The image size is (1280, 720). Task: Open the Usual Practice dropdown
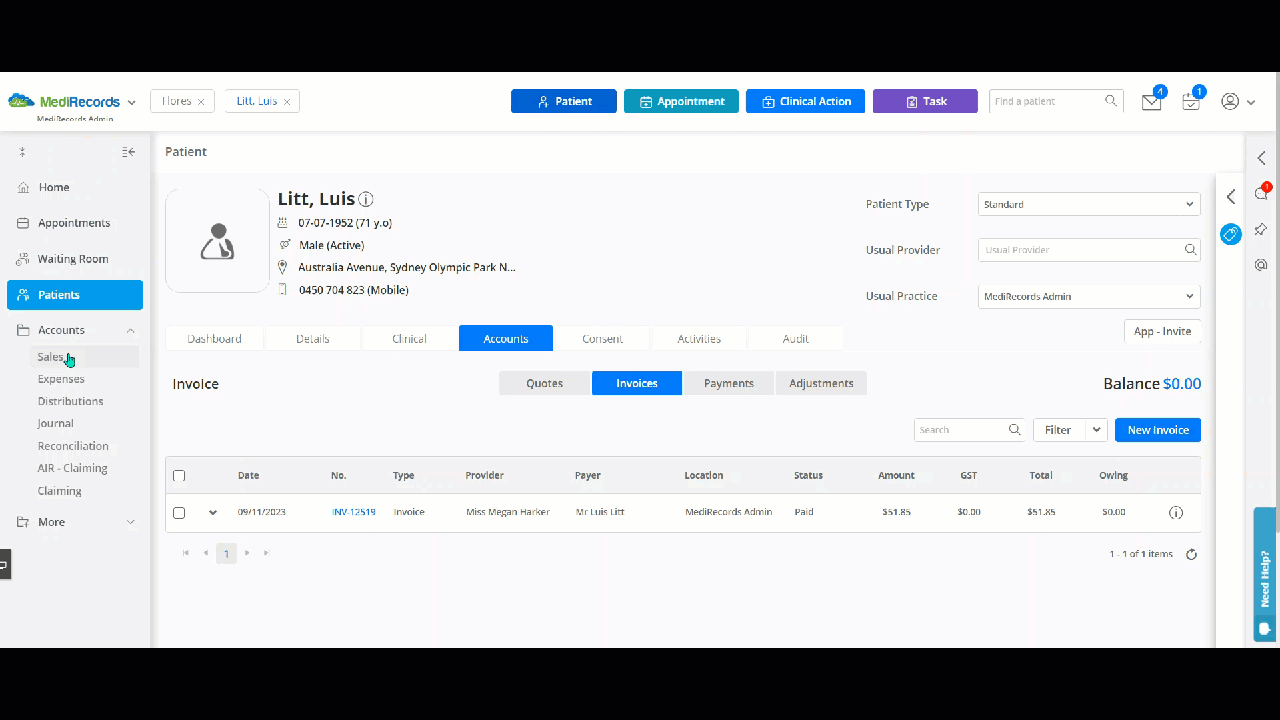(x=1089, y=296)
